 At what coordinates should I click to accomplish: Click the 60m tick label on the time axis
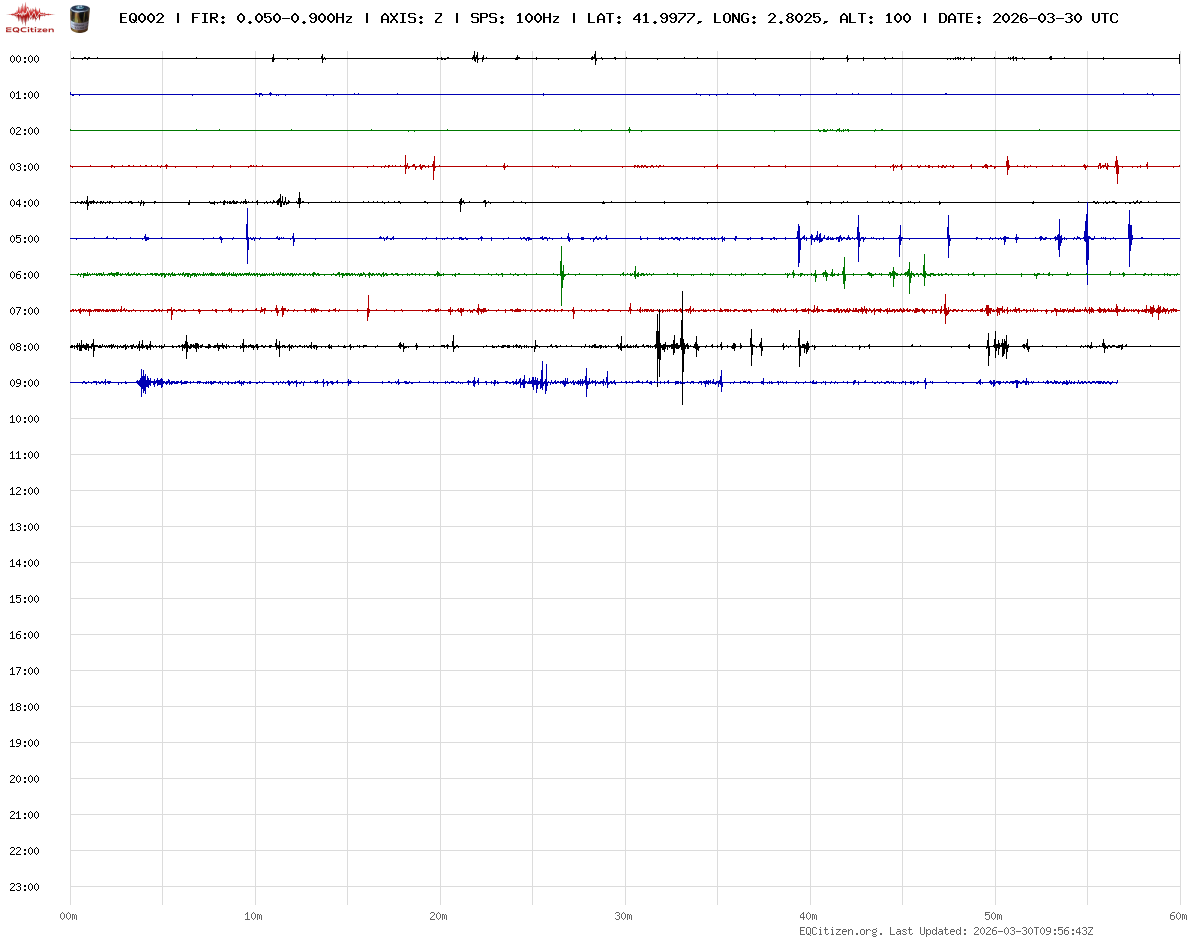1179,916
